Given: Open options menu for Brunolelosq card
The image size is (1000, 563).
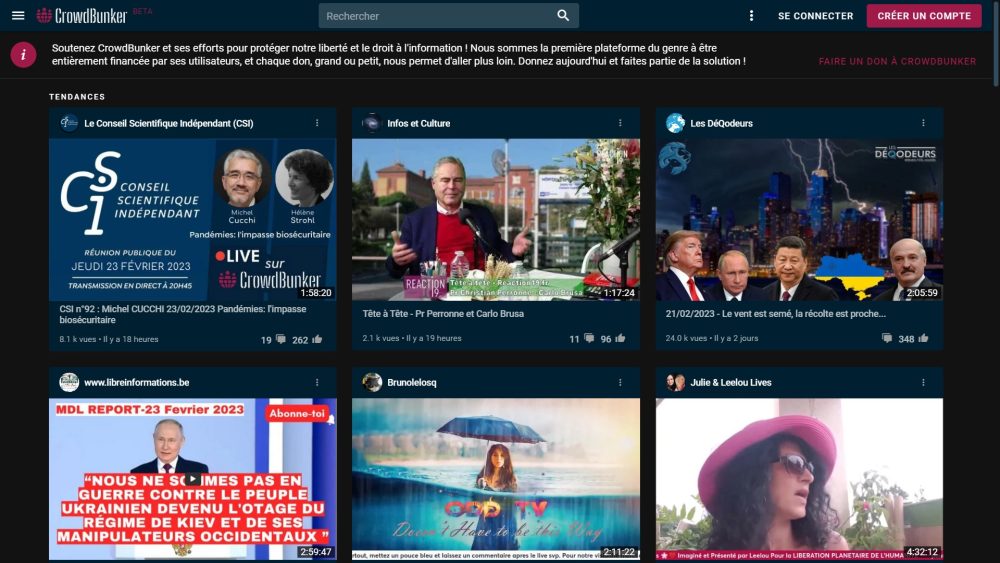Looking at the screenshot, I should pos(620,382).
